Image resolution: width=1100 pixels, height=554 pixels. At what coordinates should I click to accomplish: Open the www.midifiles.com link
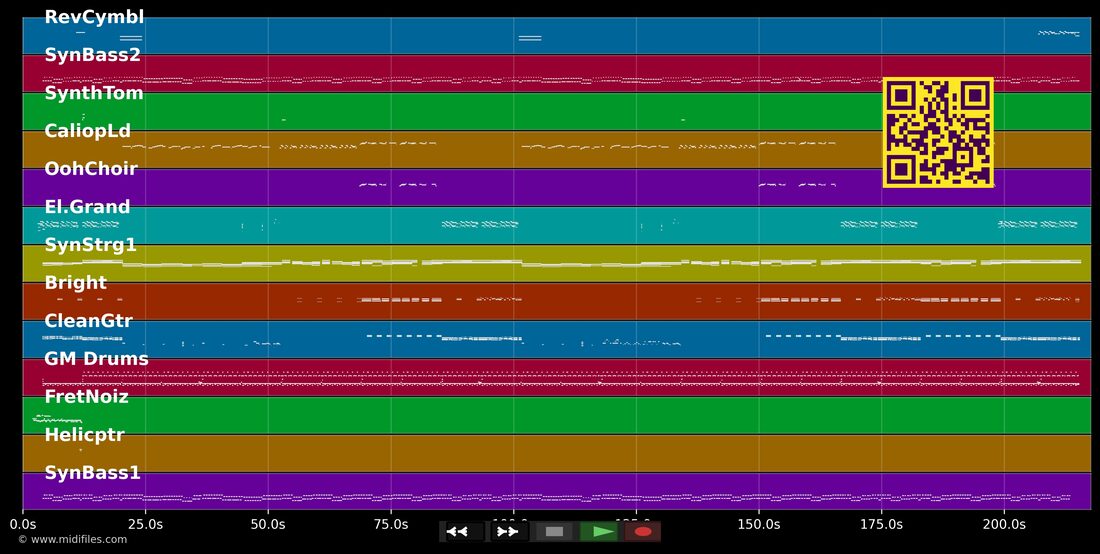[x=79, y=540]
